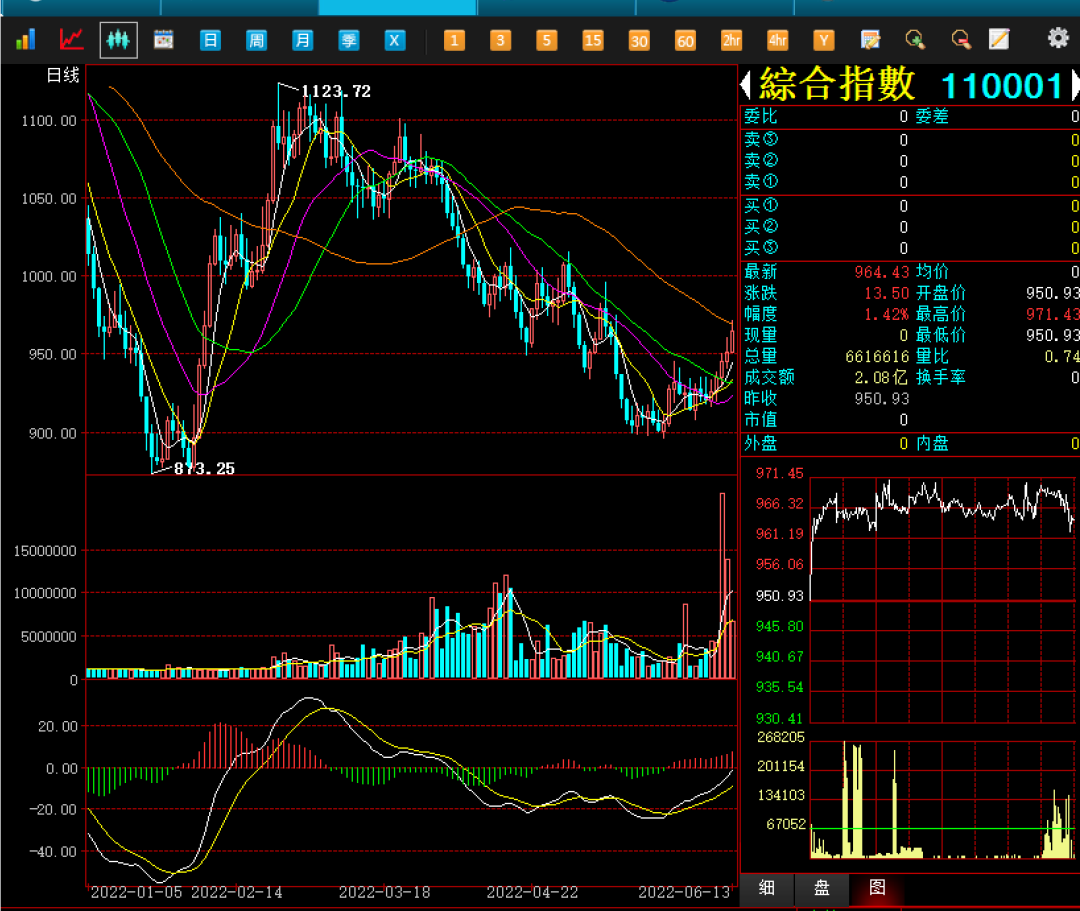Select the candlestick chart view
Screen dimensions: 1080x911
[118, 40]
